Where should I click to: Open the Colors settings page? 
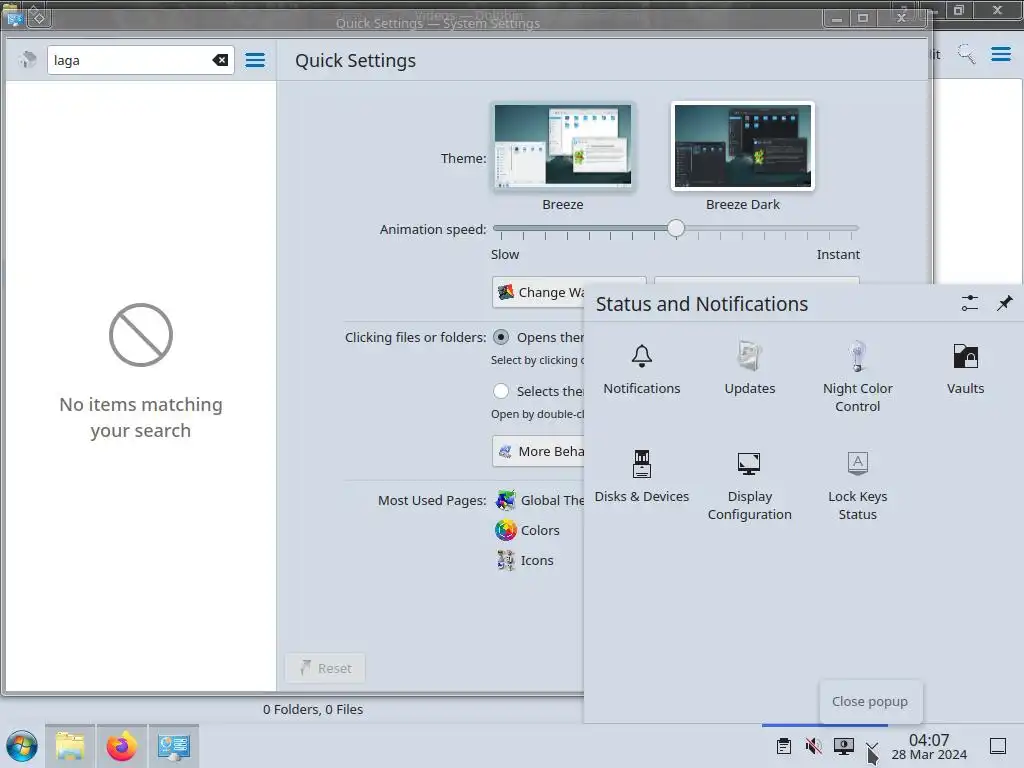[x=528, y=530]
